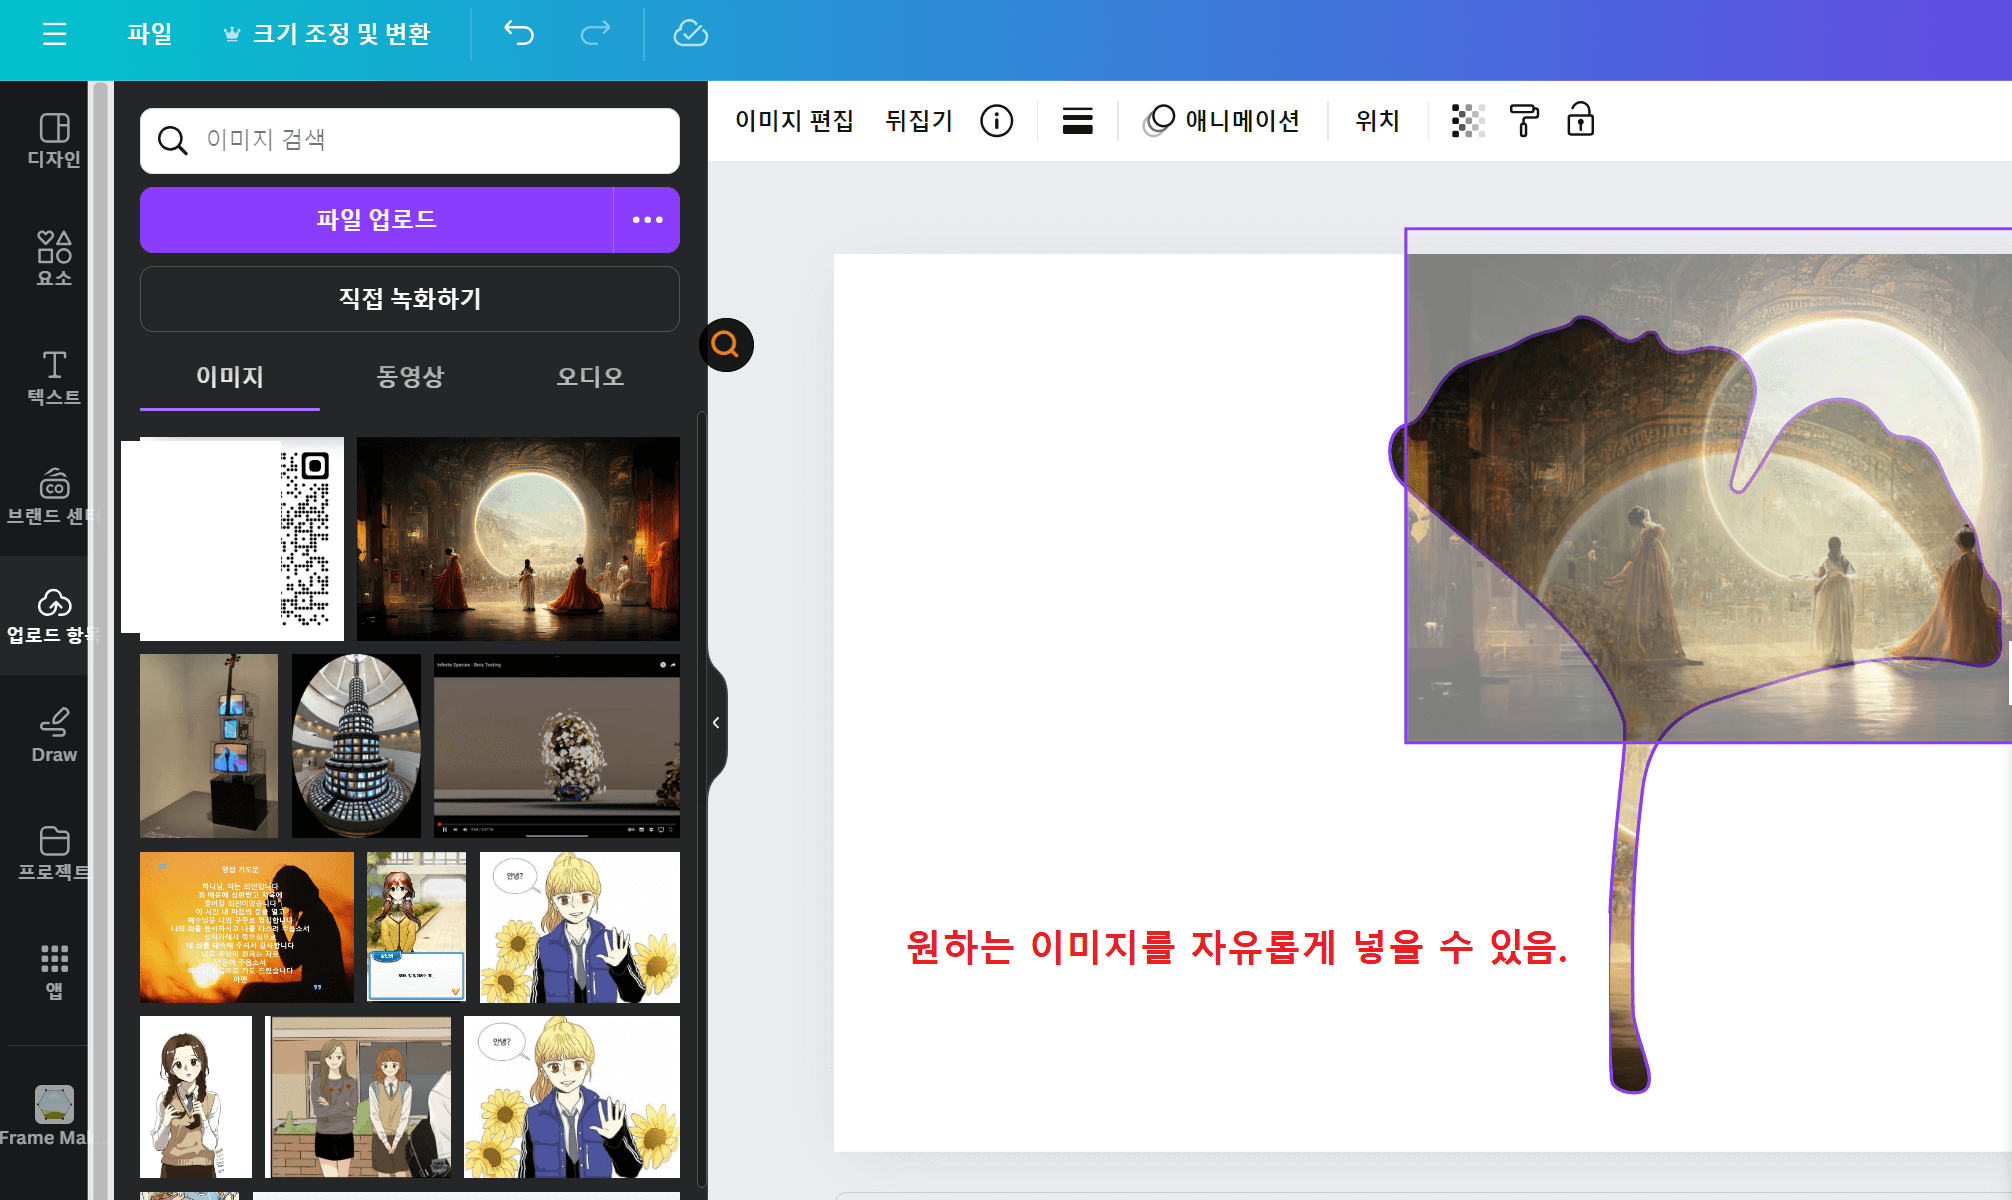
Task: Open more upload options via ellipsis
Action: click(x=647, y=220)
